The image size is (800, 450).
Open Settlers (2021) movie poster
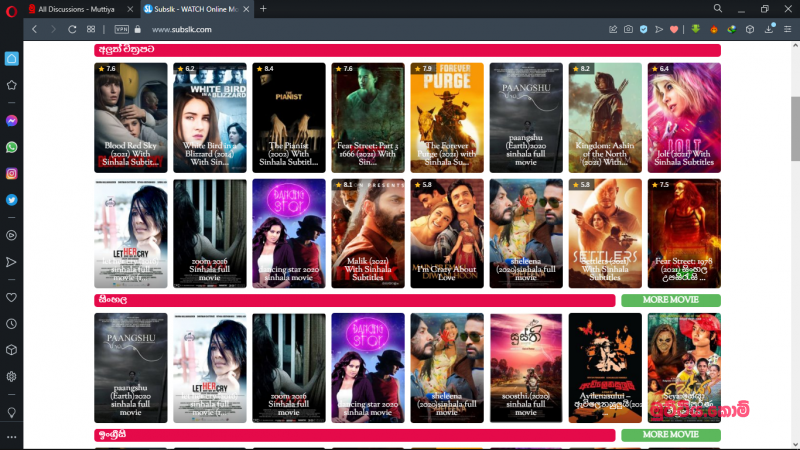(605, 233)
